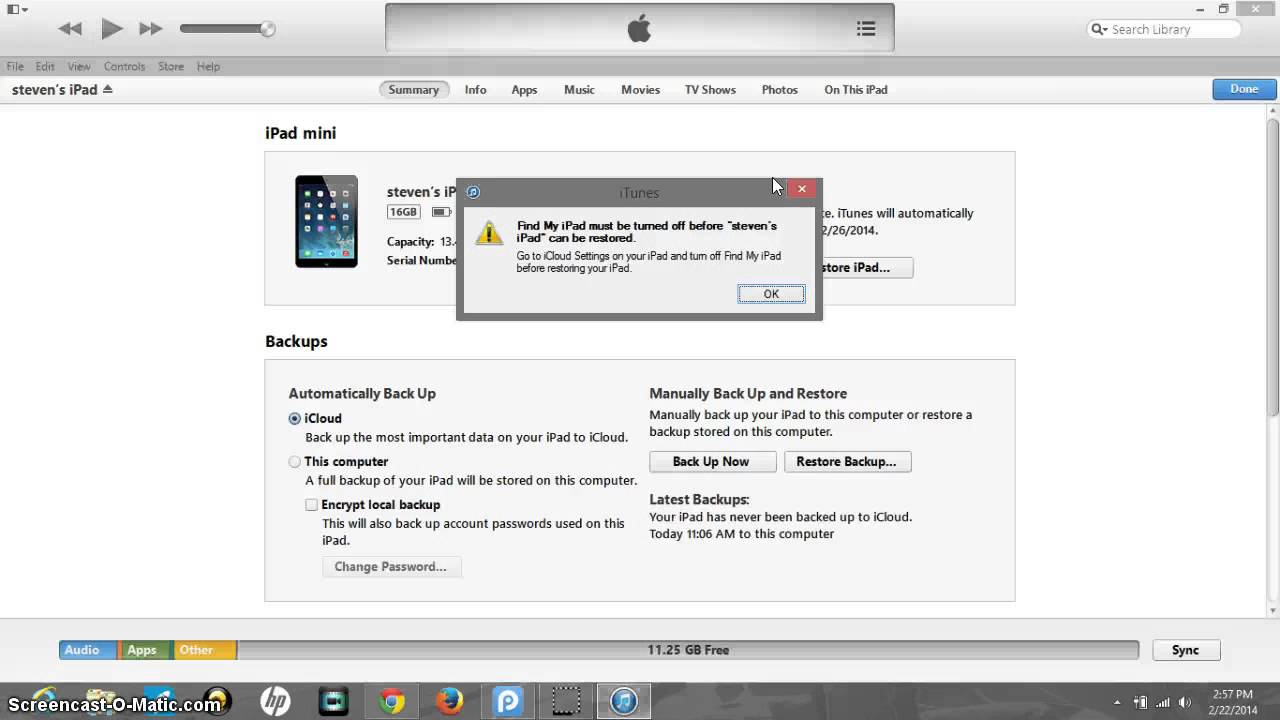The image size is (1280, 720).
Task: Select the This computer radio button
Action: pos(294,462)
